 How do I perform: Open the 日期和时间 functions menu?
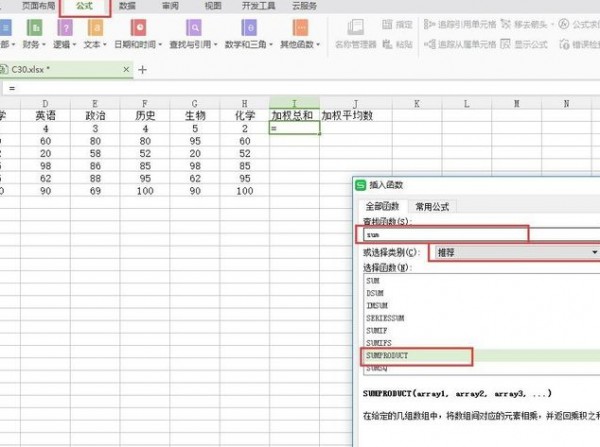point(138,34)
